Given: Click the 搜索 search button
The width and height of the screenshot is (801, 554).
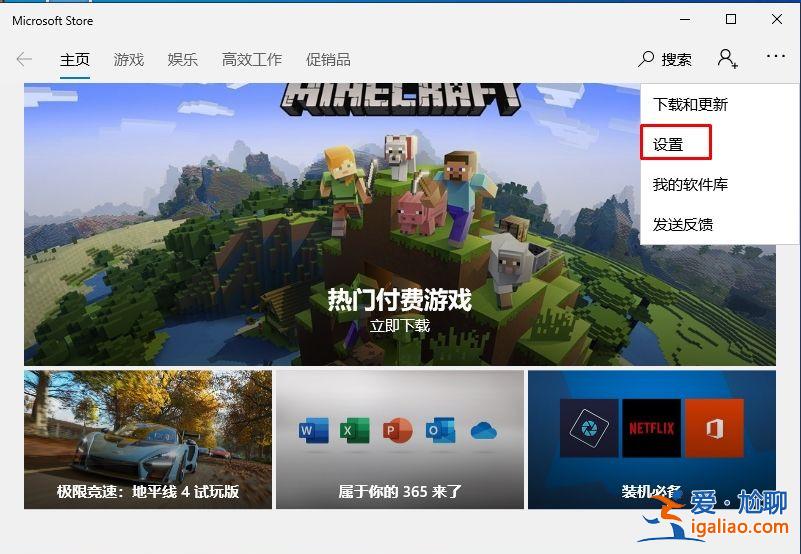Looking at the screenshot, I should (x=665, y=59).
